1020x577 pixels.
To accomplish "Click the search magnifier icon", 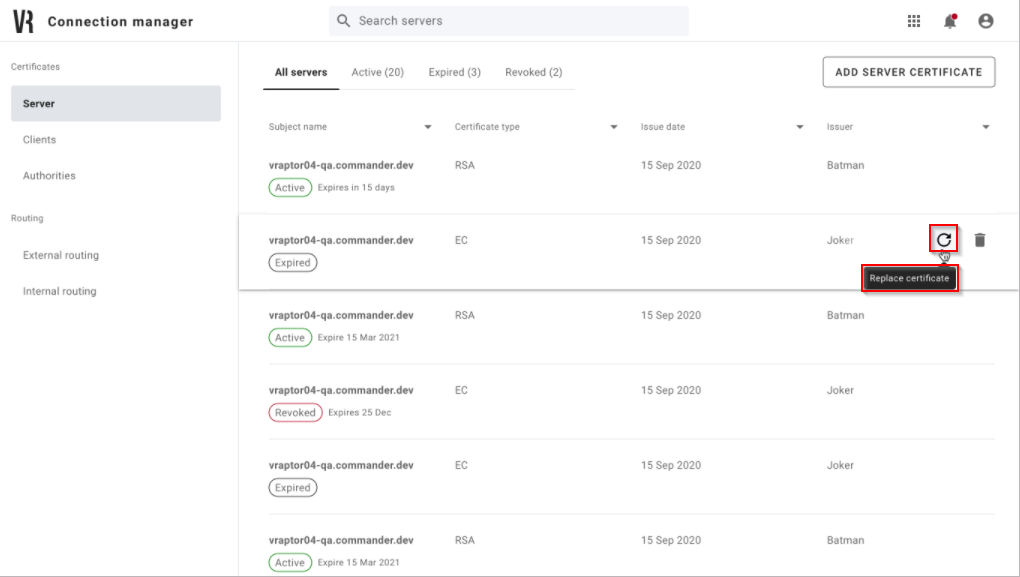I will point(341,20).
